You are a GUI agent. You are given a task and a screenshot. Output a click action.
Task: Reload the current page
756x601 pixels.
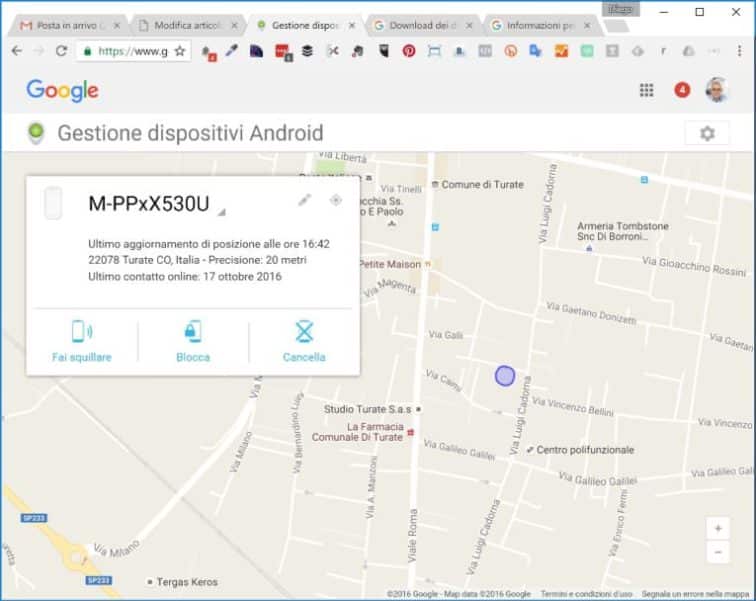pos(61,51)
